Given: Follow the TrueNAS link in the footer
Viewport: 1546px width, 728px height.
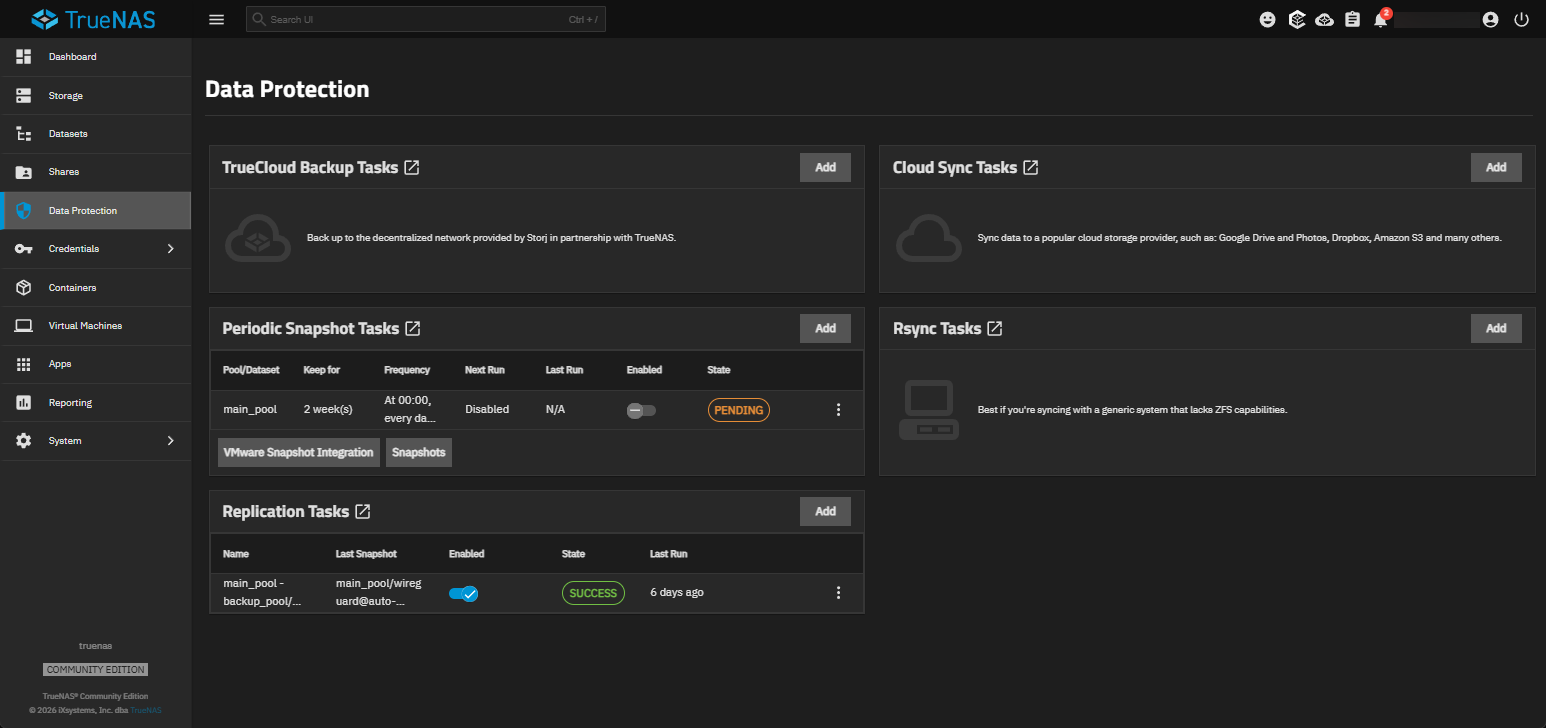Looking at the screenshot, I should [x=146, y=710].
